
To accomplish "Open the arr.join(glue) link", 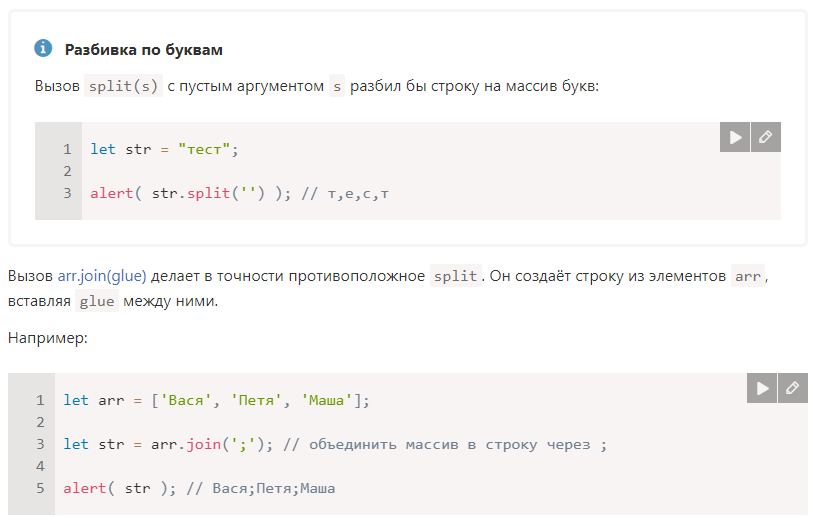I will point(102,275).
